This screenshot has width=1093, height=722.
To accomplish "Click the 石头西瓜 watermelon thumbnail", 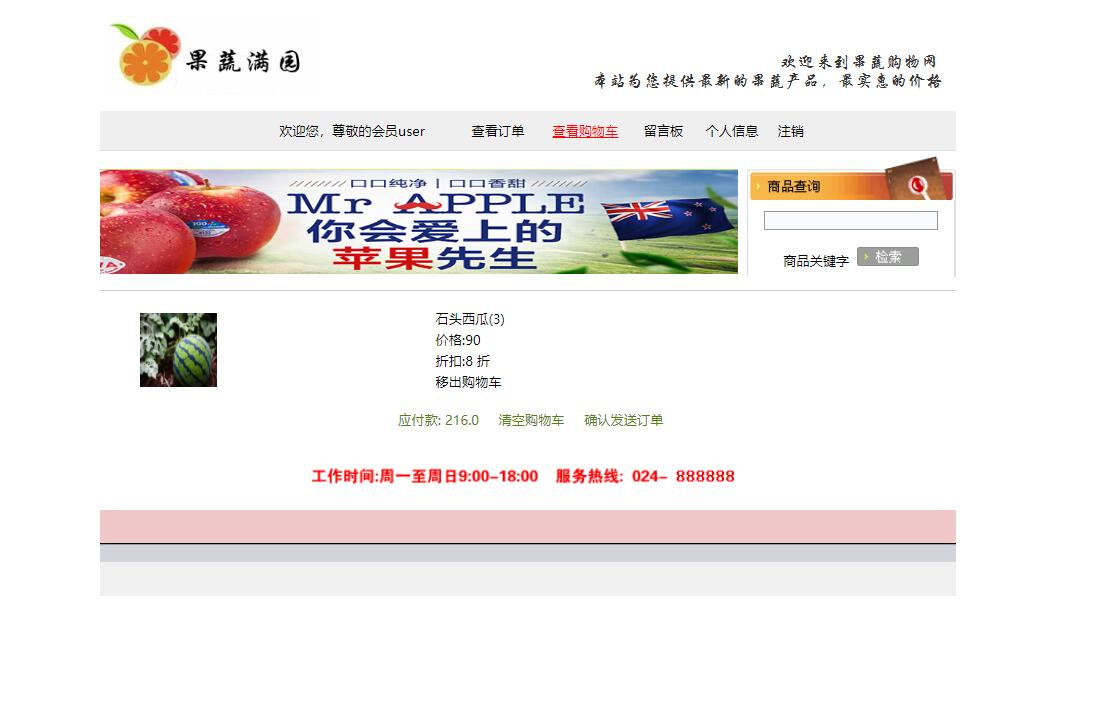I will 178,350.
